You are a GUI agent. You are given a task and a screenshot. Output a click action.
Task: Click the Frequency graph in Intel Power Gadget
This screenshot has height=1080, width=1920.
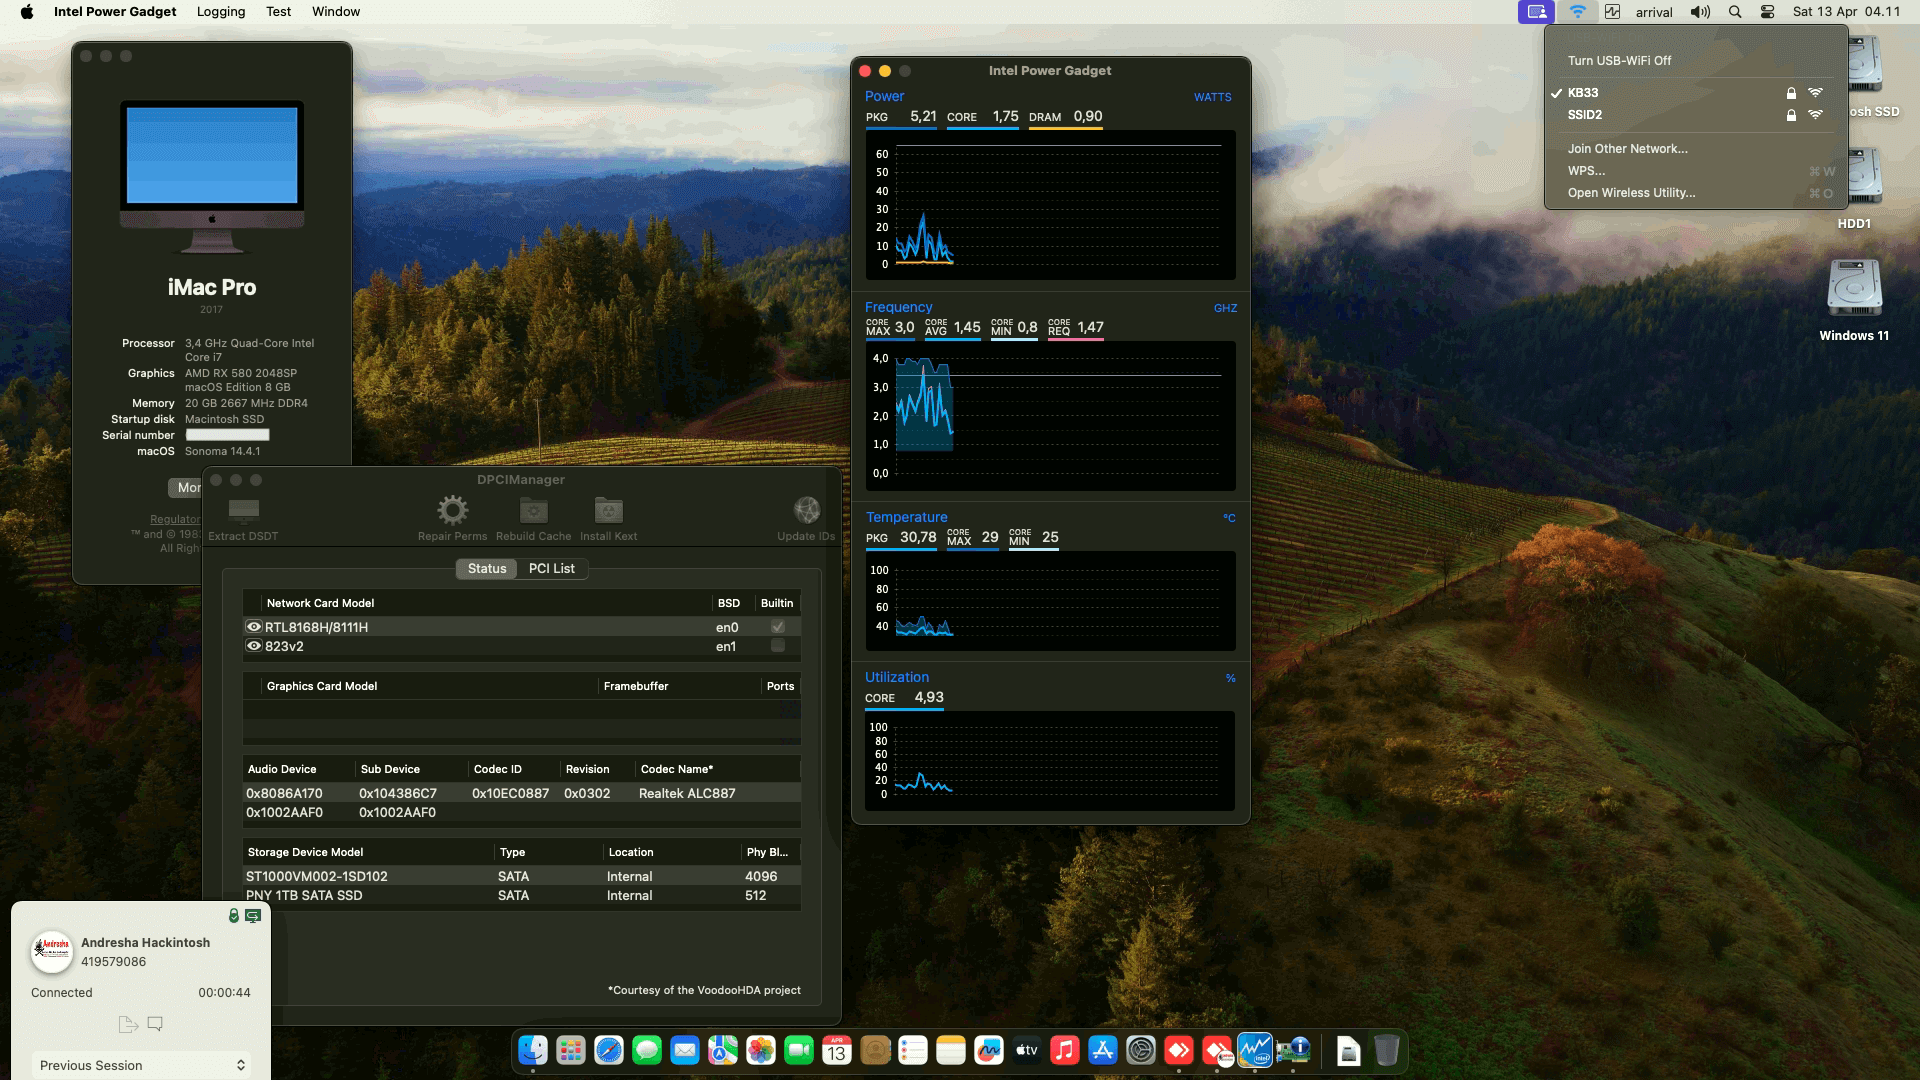[x=1050, y=415]
